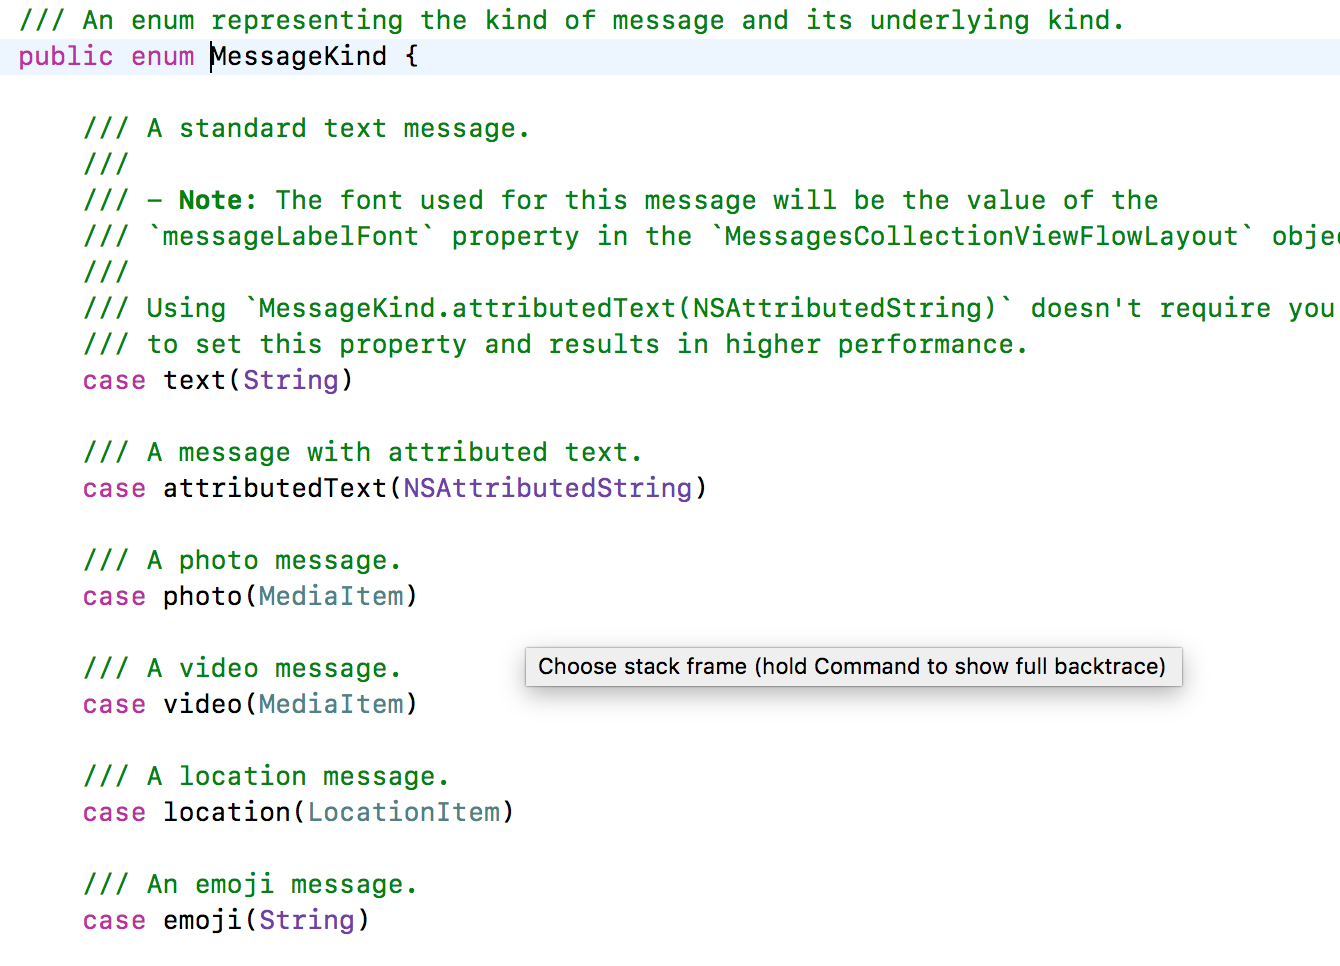The width and height of the screenshot is (1340, 966).
Task: Click 'video' case name
Action: pyautogui.click(x=203, y=704)
